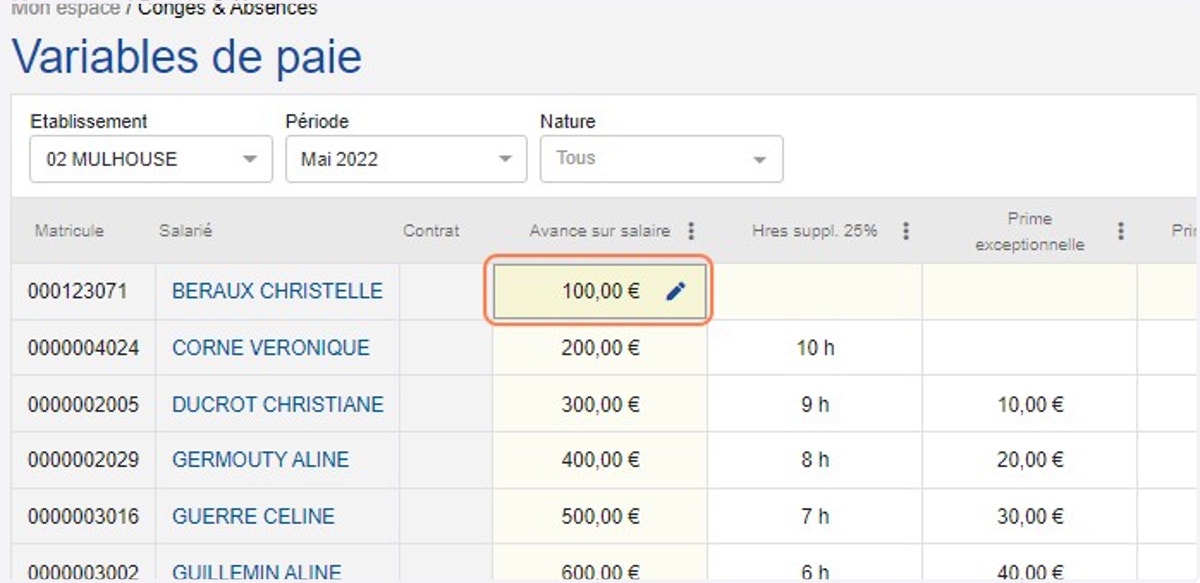The height and width of the screenshot is (583, 1200).
Task: Open the Prime exceptionnelle column options menu
Action: [1121, 231]
